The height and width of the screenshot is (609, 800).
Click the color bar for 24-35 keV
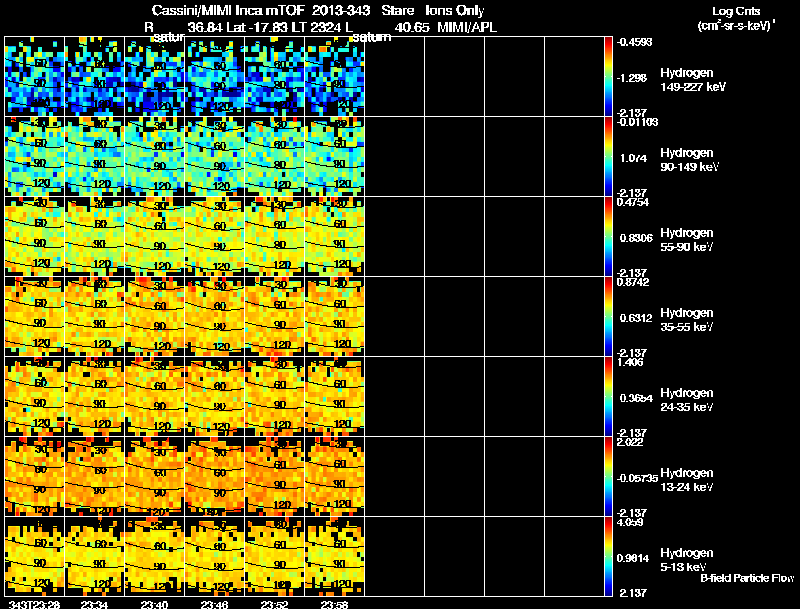pyautogui.click(x=608, y=397)
